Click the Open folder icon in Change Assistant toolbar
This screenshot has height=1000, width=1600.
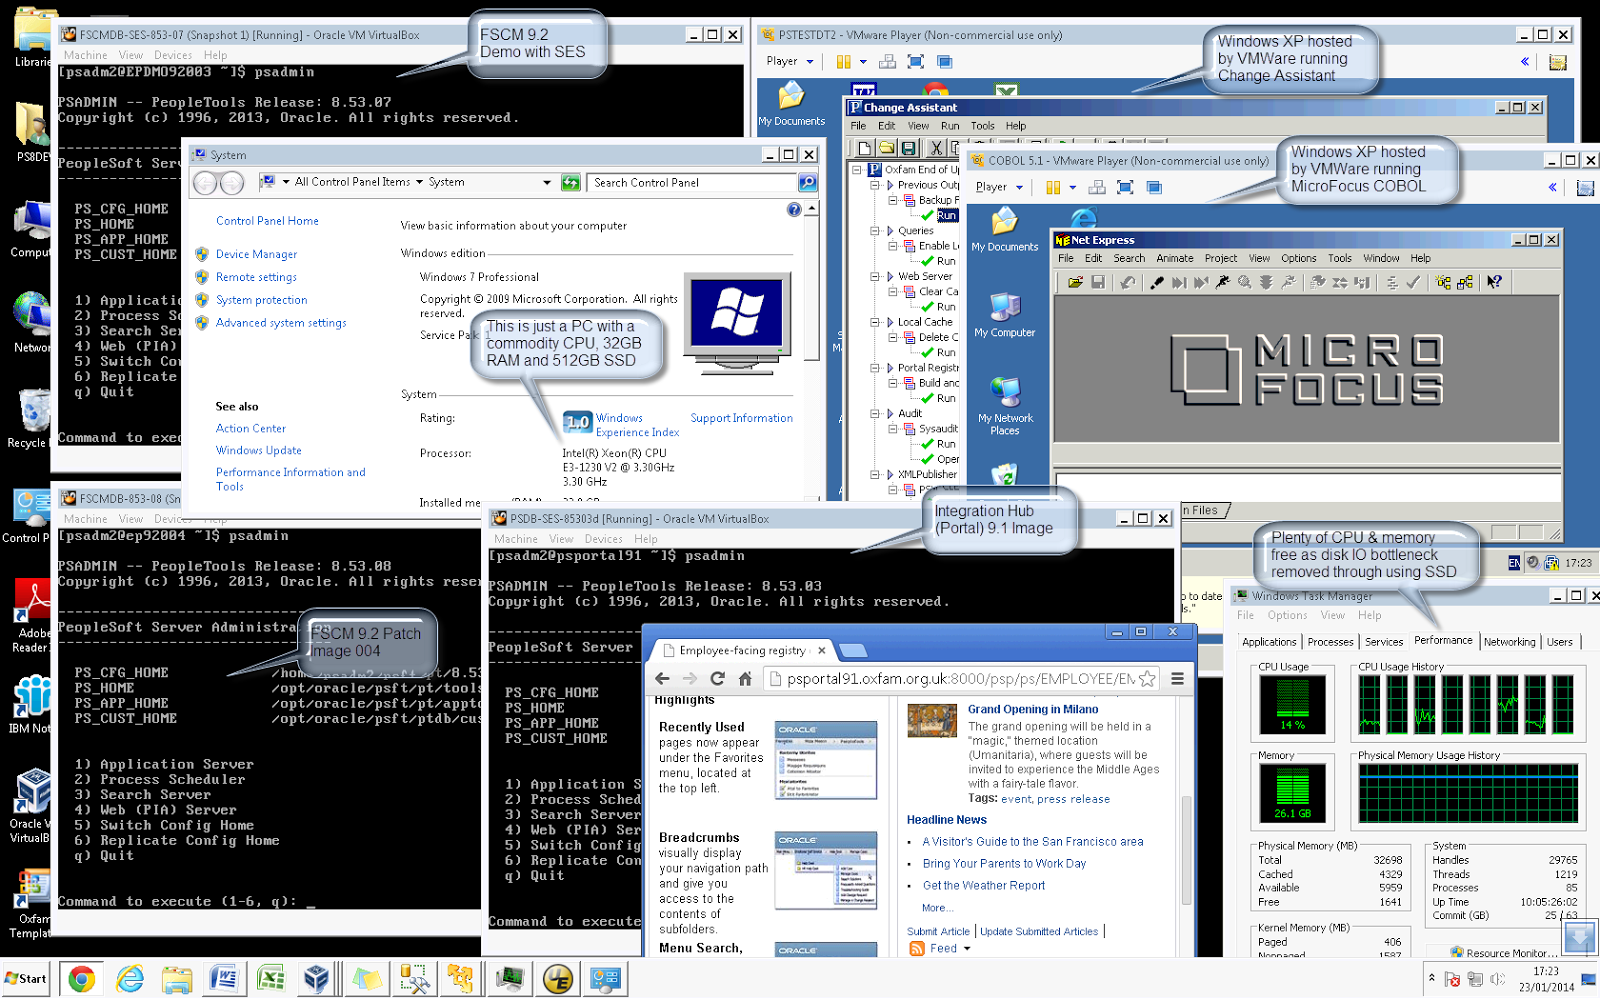pyautogui.click(x=887, y=148)
